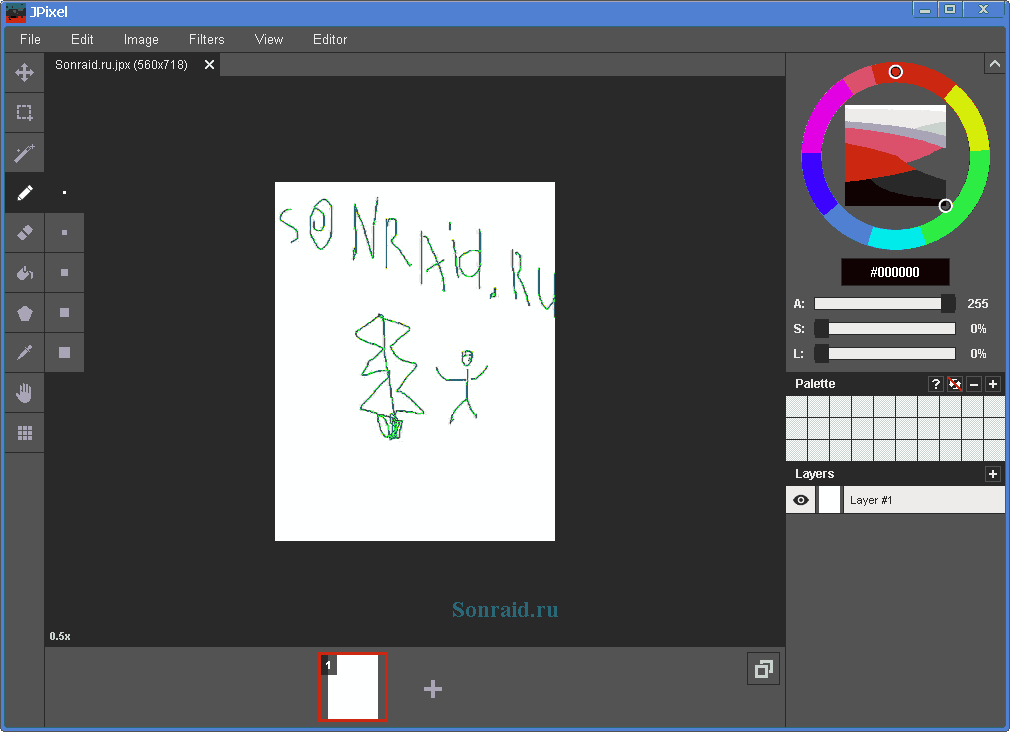Choose the smallest brush size dot
1010x732 pixels.
tap(64, 192)
